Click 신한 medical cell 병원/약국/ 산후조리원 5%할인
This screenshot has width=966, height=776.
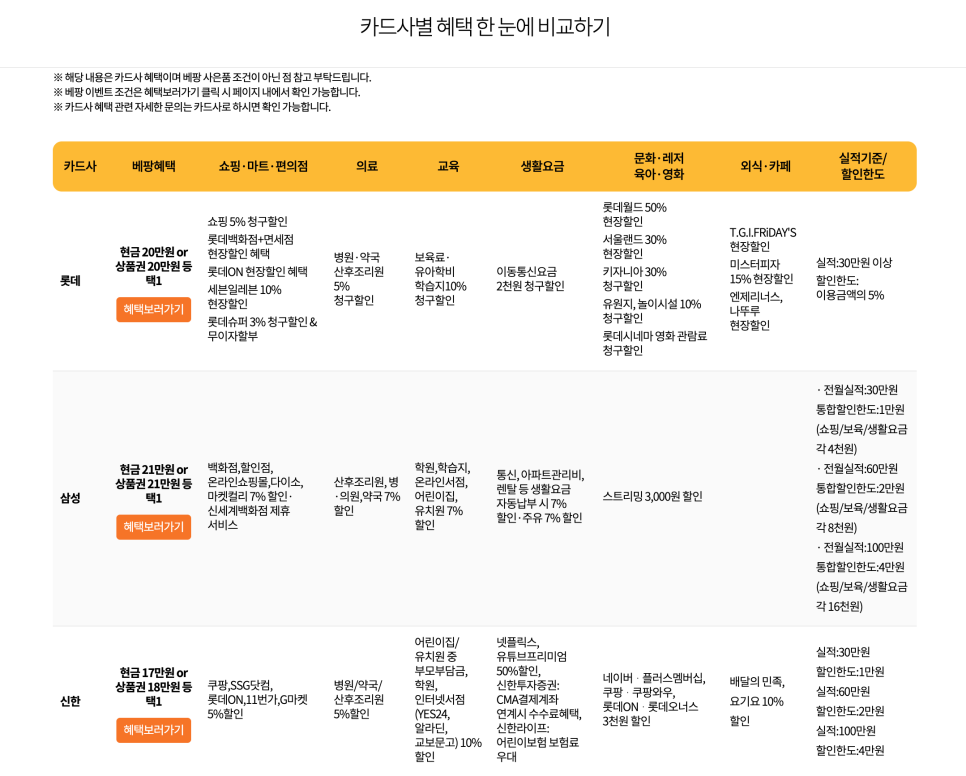coord(359,700)
